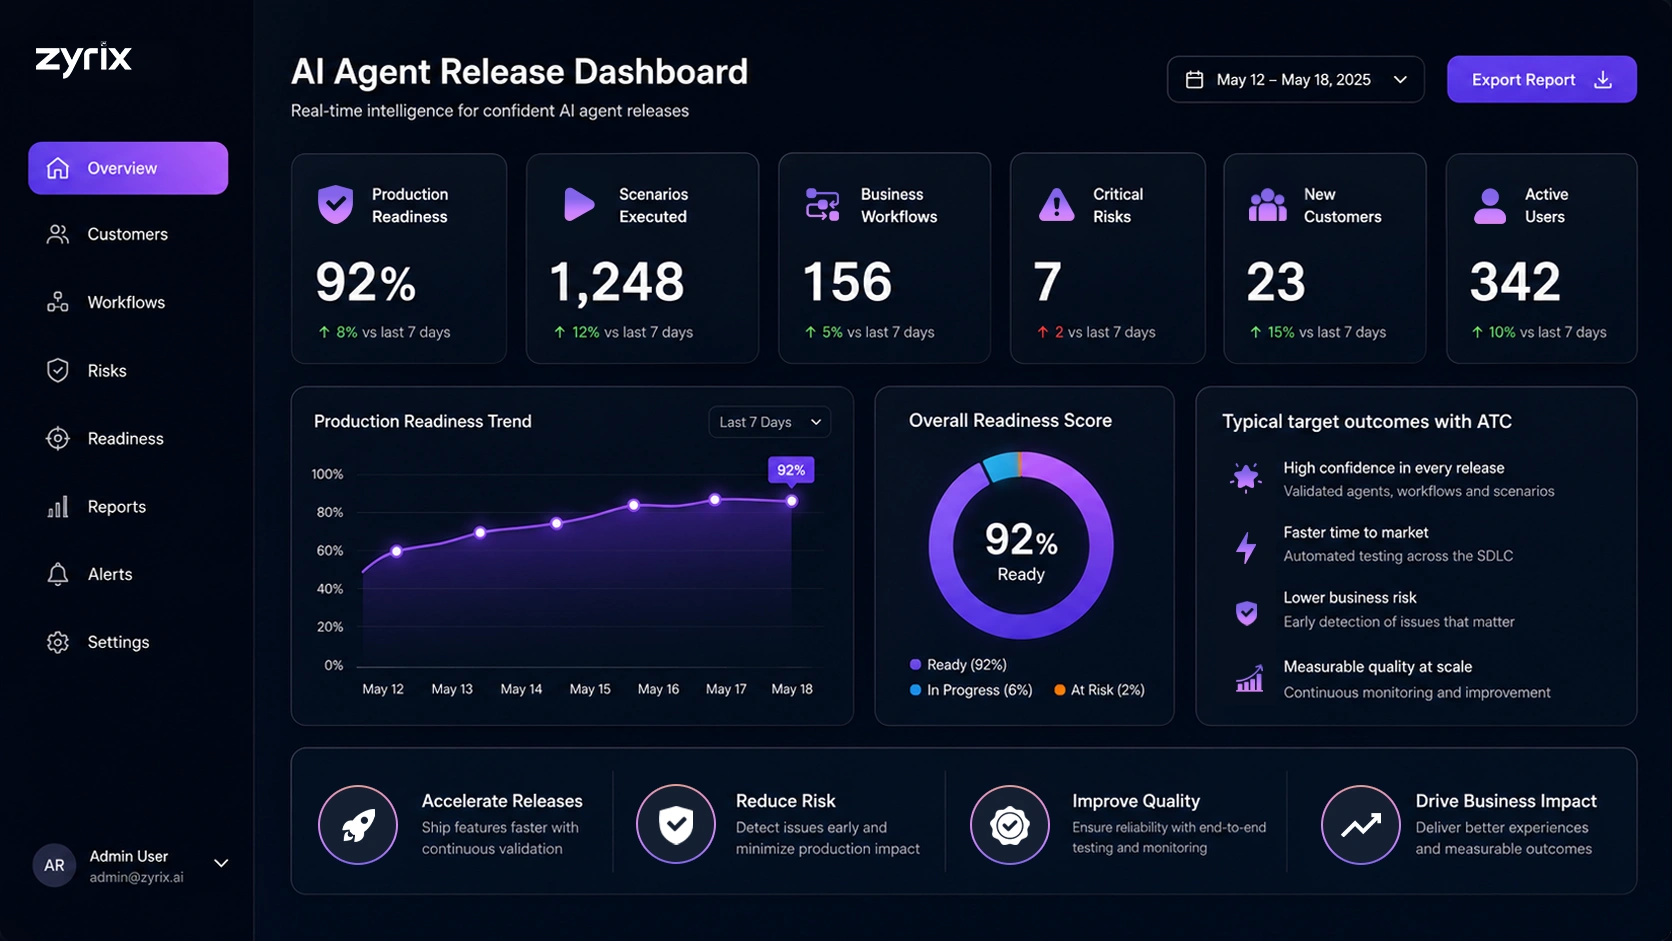
Task: Click the Production Readiness shield icon
Action: (x=336, y=204)
